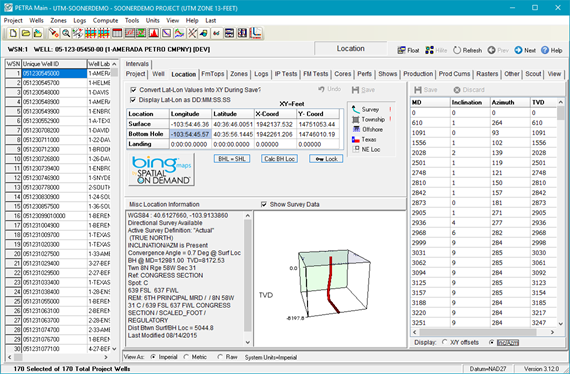This screenshot has width=570, height=374.
Task: Click the crossed lines toolbar icon
Action: coord(192,33)
